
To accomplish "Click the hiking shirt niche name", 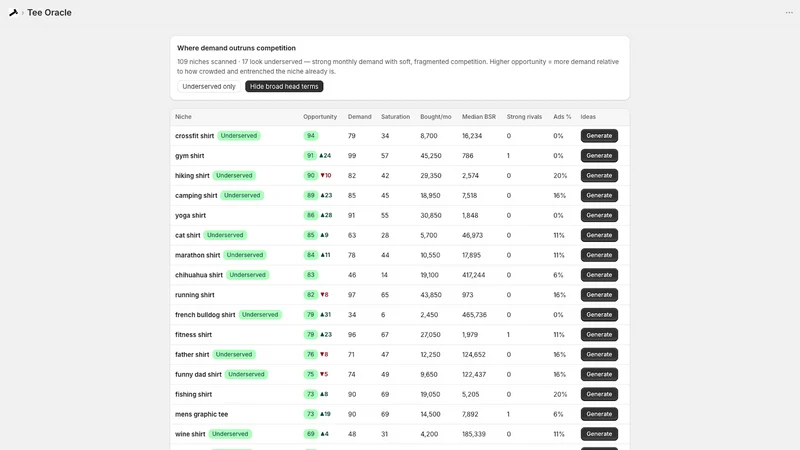I will [192, 176].
